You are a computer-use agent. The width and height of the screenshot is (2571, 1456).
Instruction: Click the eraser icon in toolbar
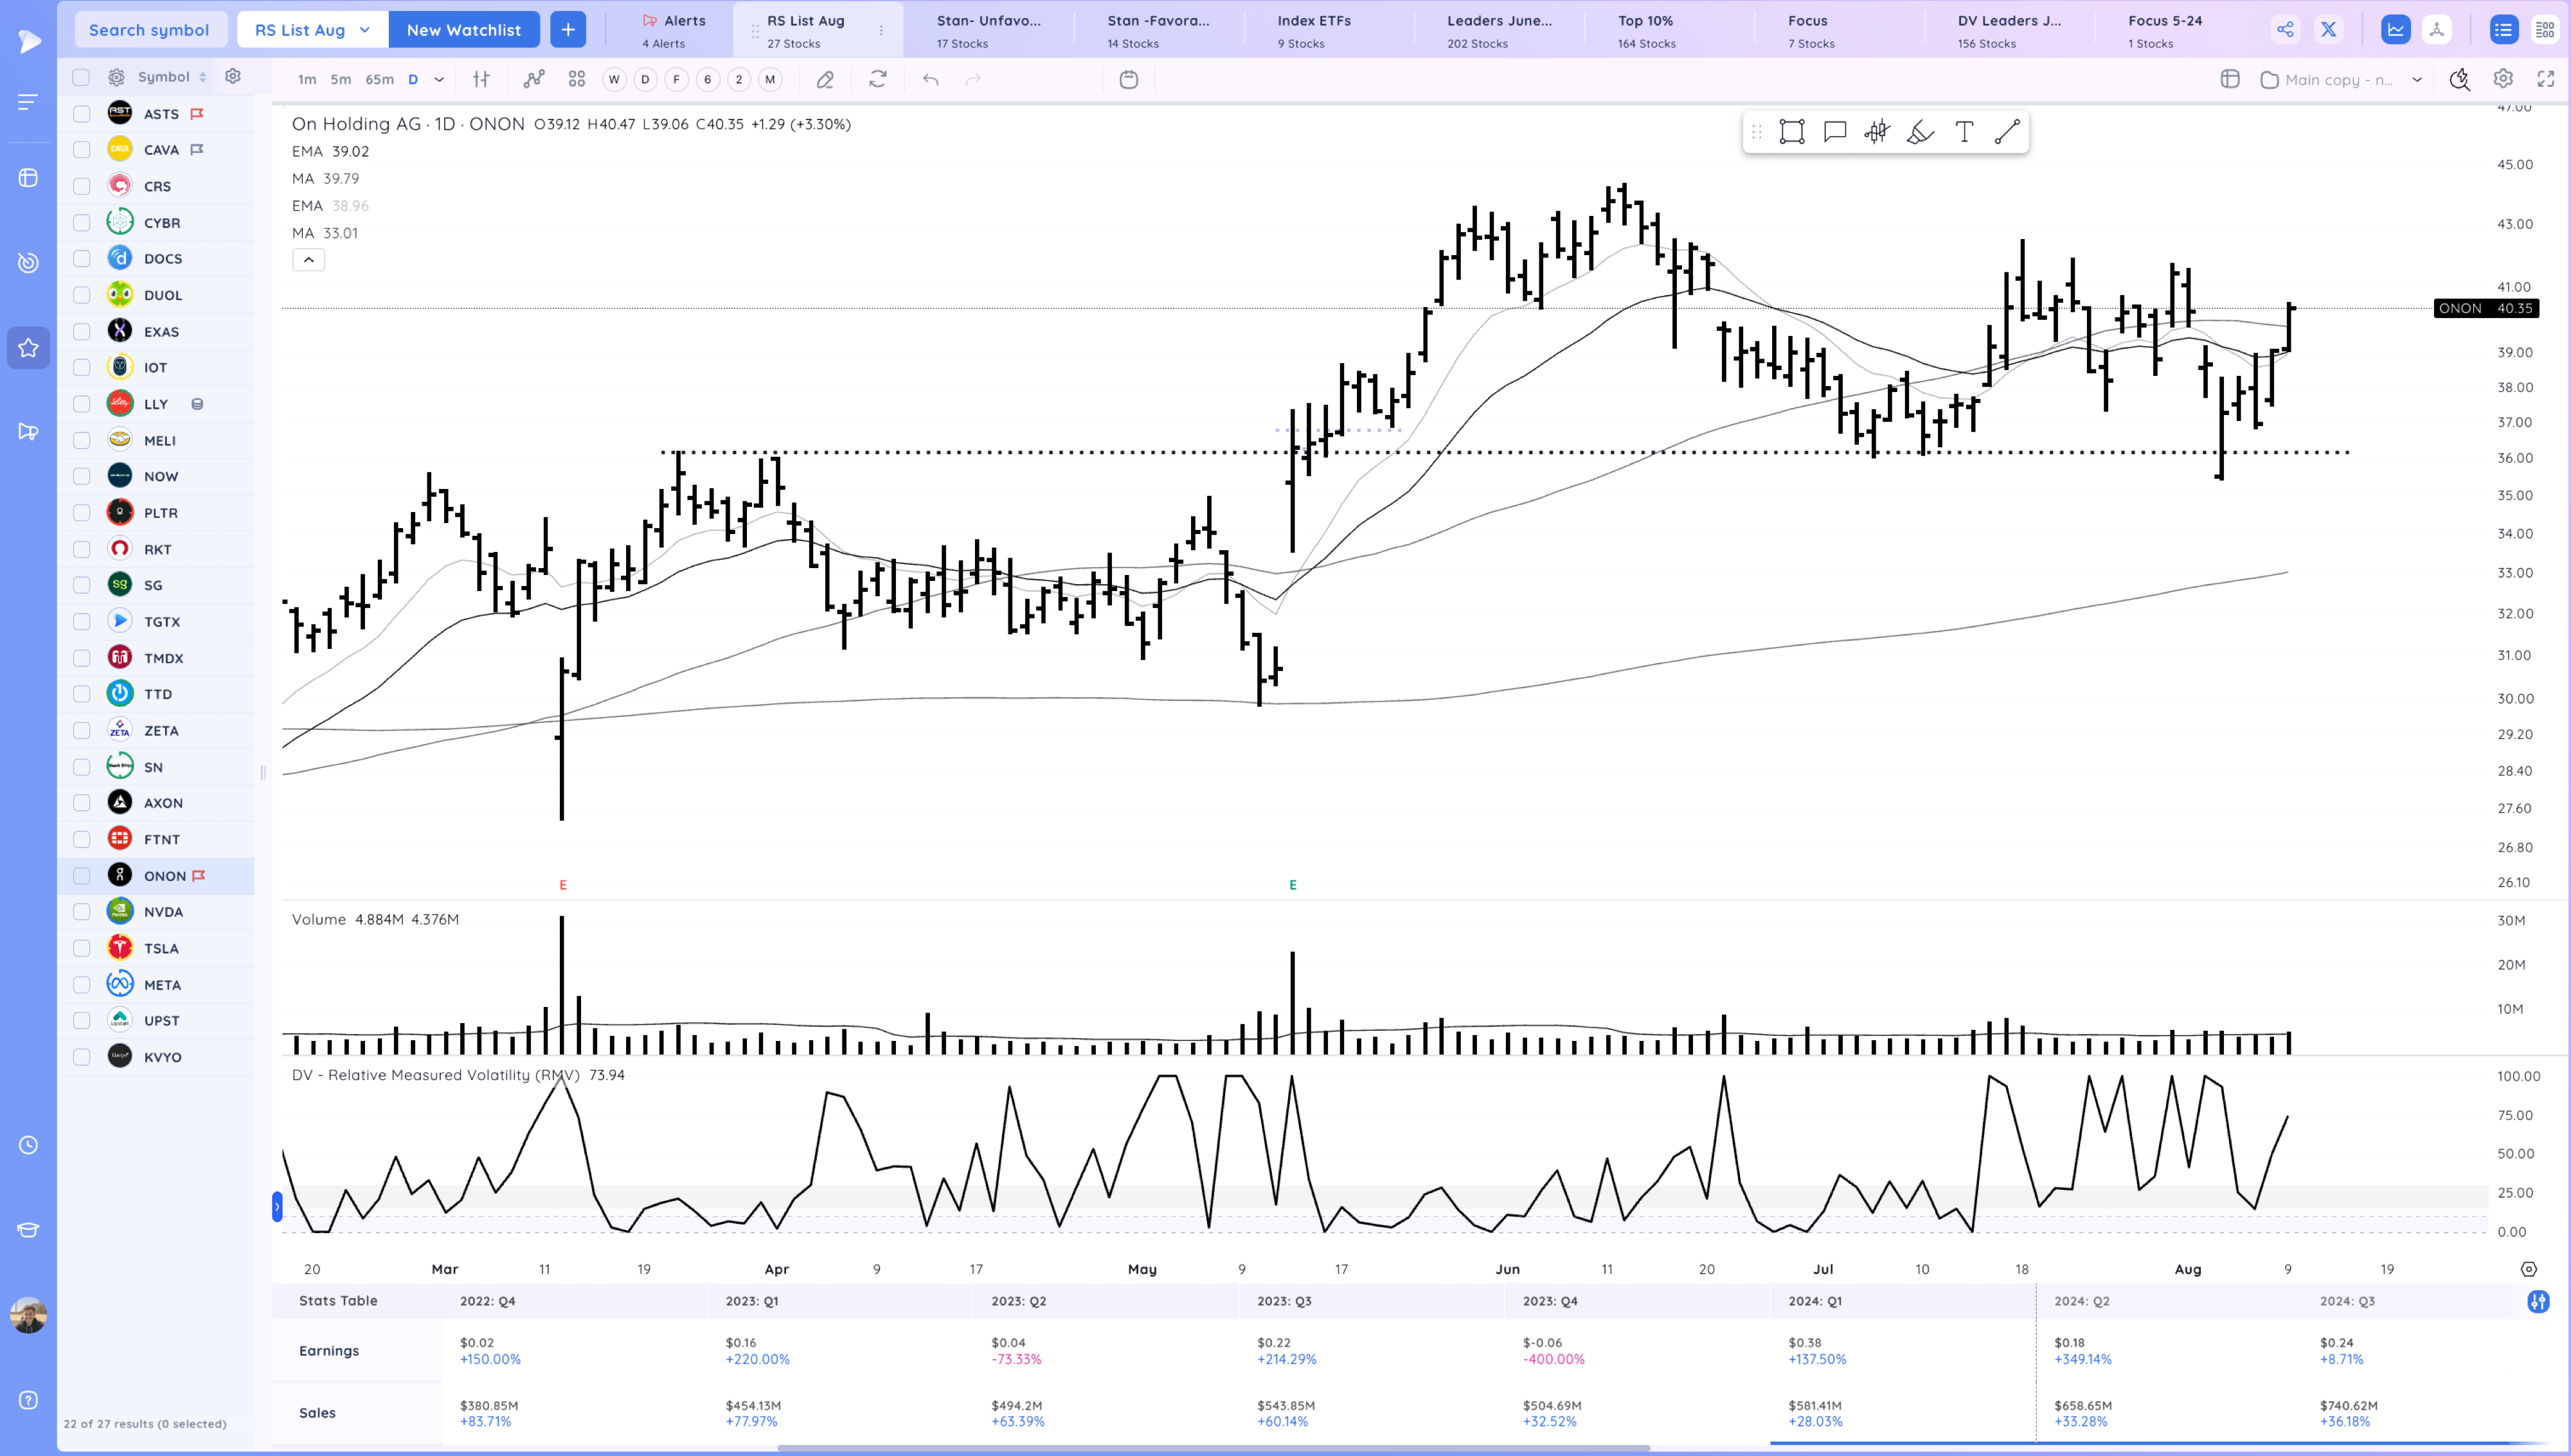point(825,79)
